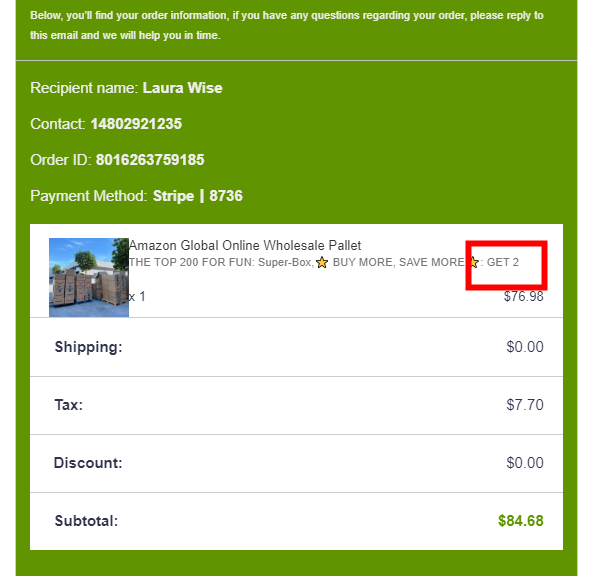The image size is (600, 576).
Task: Click the star icon before GET 2
Action: point(474,262)
